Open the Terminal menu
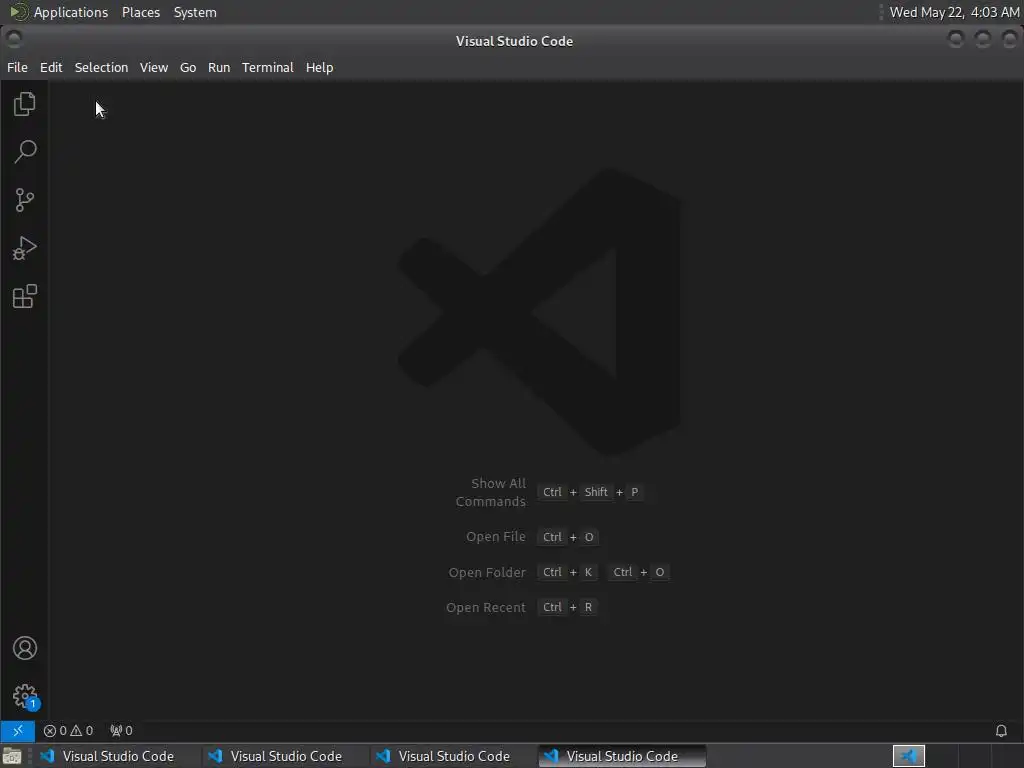The width and height of the screenshot is (1024, 768). click(x=268, y=67)
